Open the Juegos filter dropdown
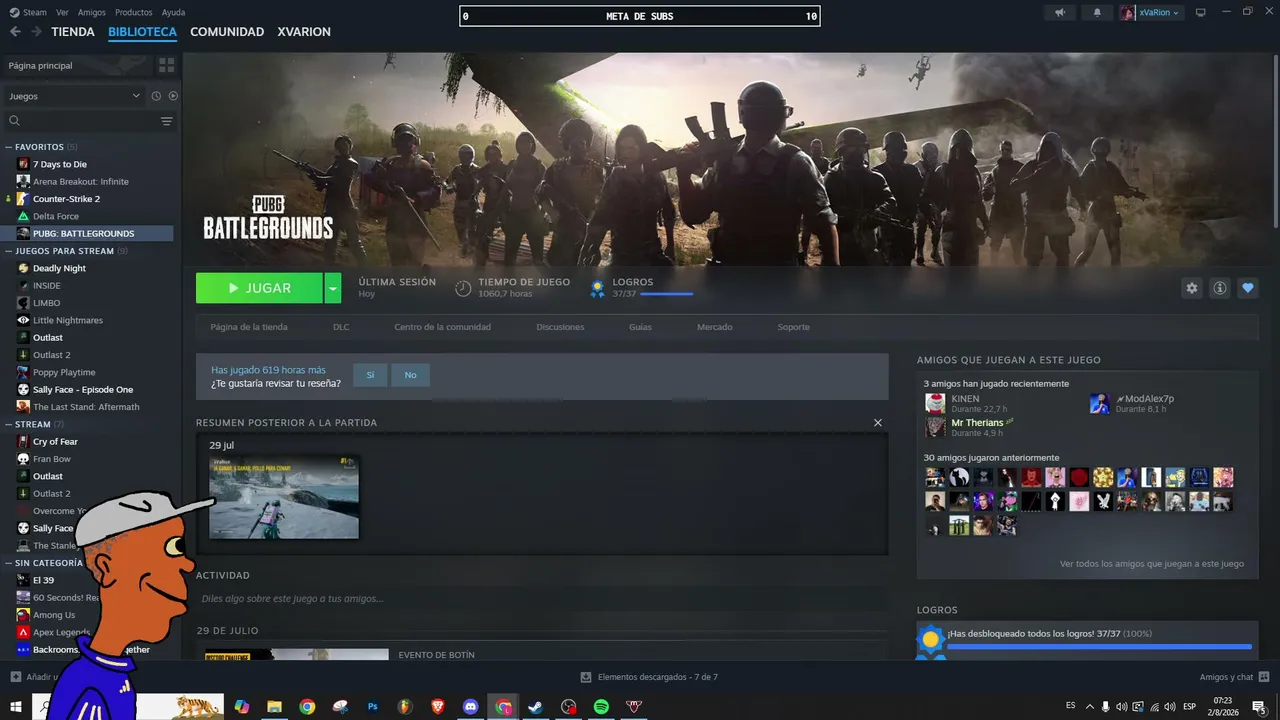 [75, 96]
